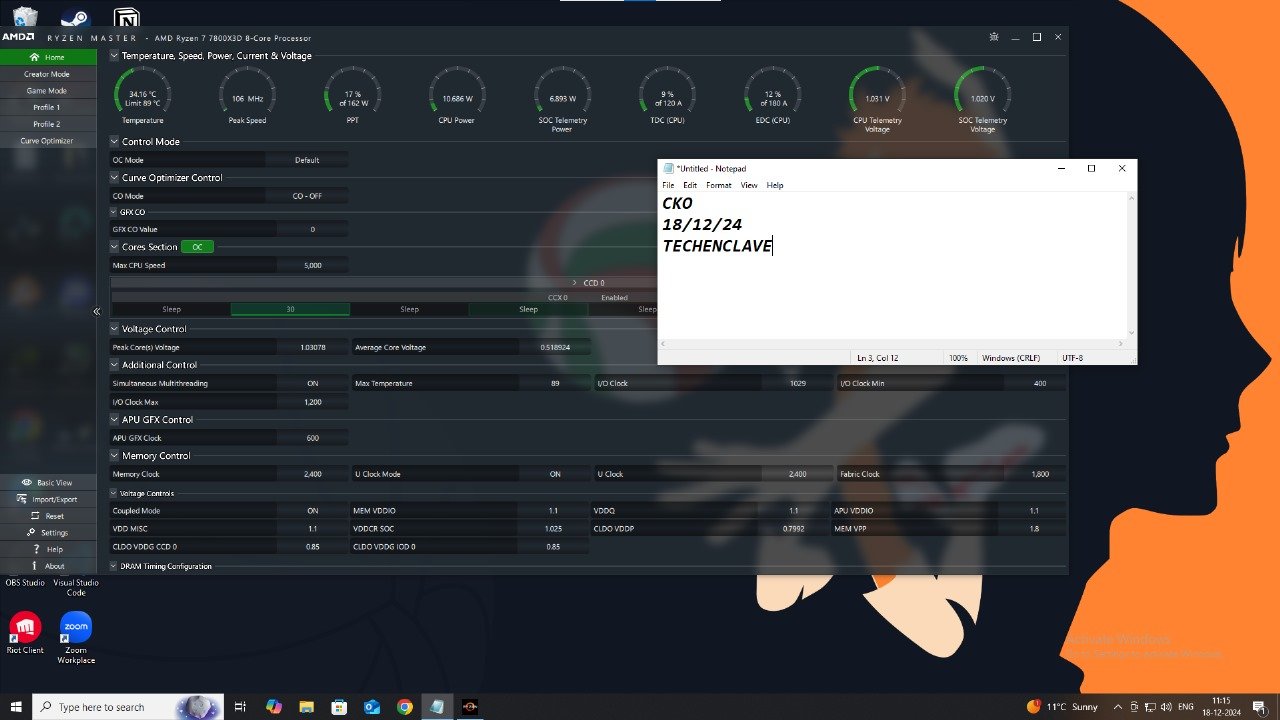Select the Game Mode tab
This screenshot has width=1280, height=720.
tap(47, 91)
